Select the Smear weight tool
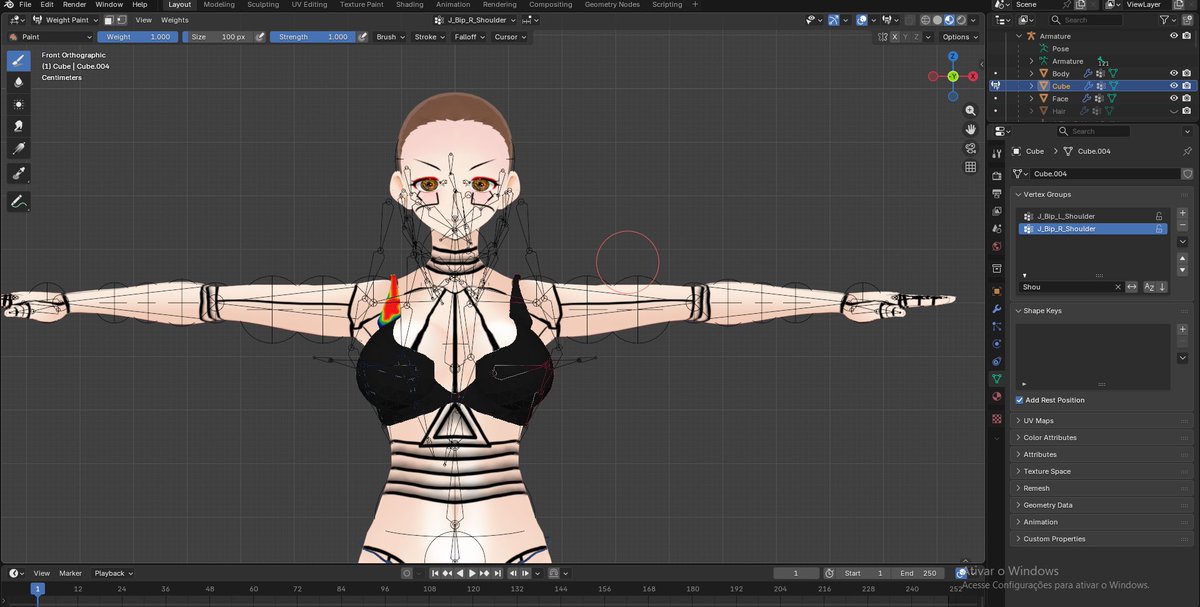 (x=18, y=126)
